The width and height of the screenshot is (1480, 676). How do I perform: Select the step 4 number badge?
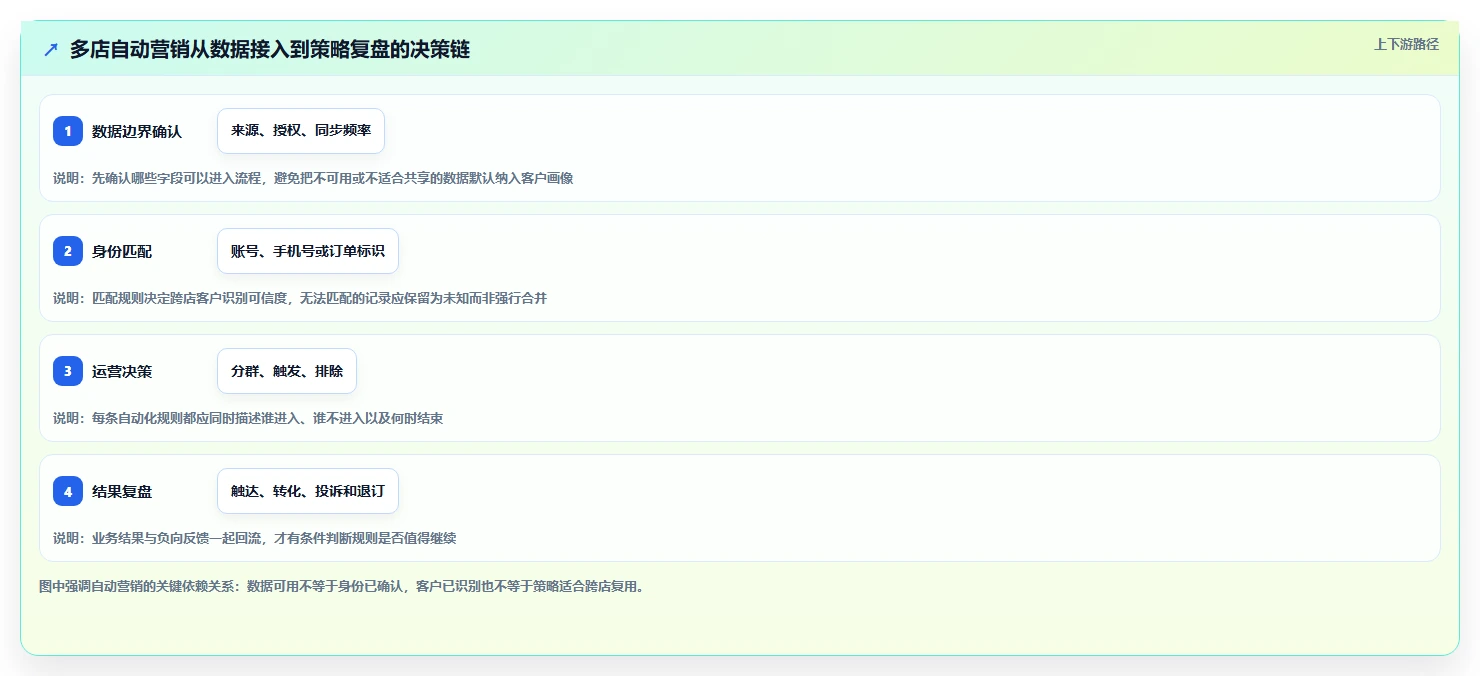[x=68, y=491]
